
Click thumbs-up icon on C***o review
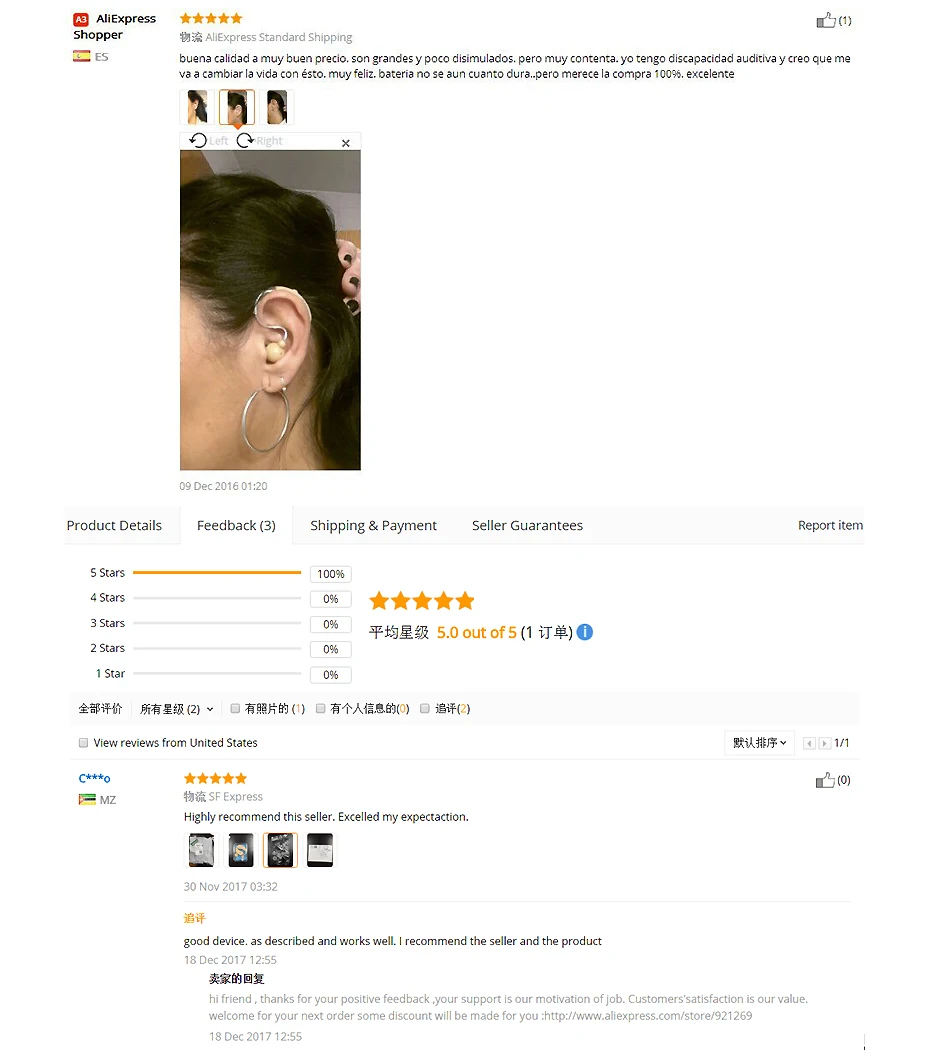[825, 780]
